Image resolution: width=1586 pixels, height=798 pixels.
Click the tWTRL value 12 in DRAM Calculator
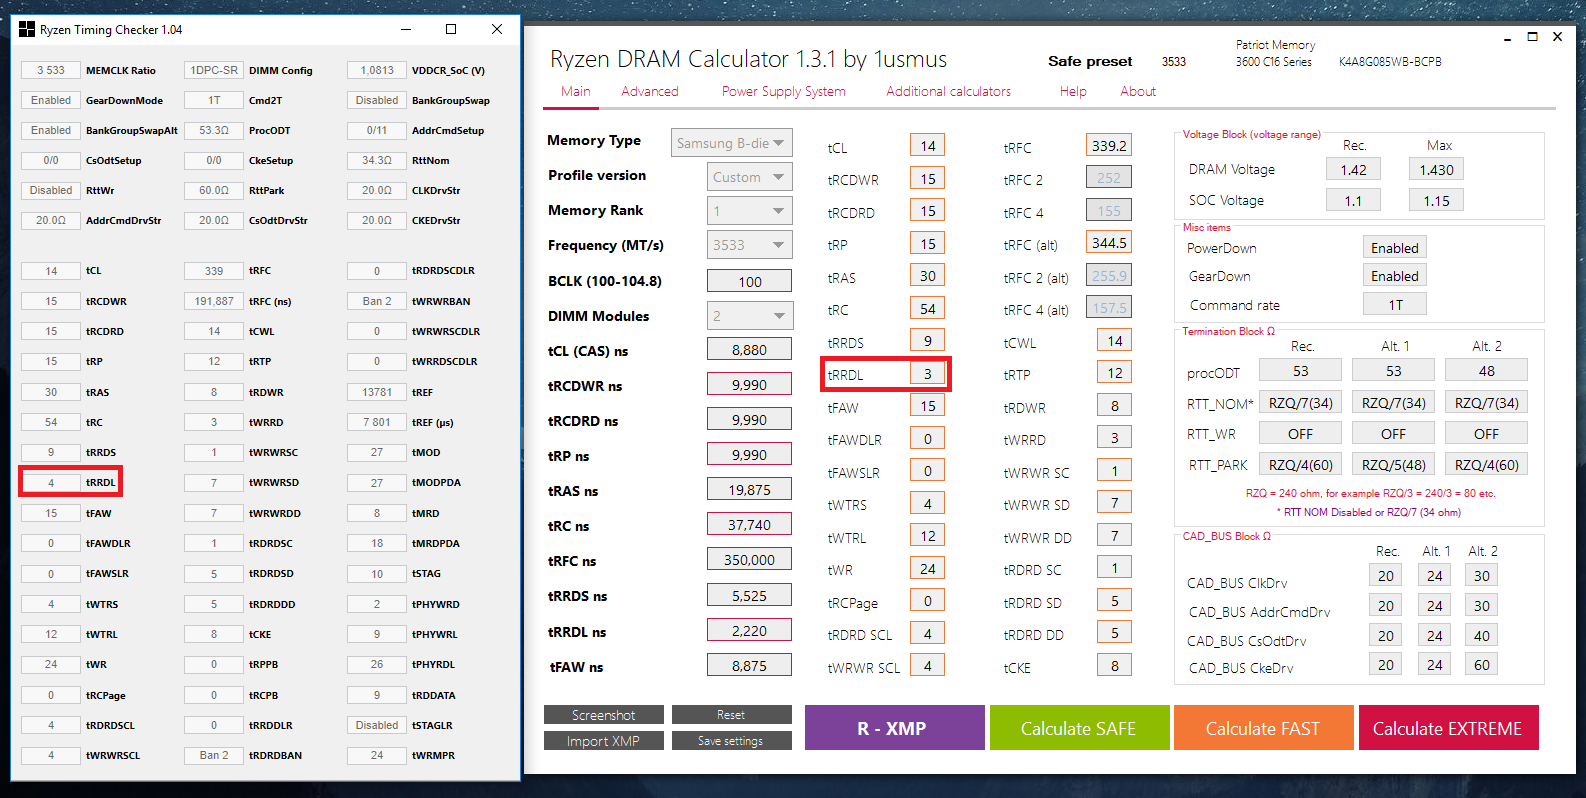coord(928,536)
